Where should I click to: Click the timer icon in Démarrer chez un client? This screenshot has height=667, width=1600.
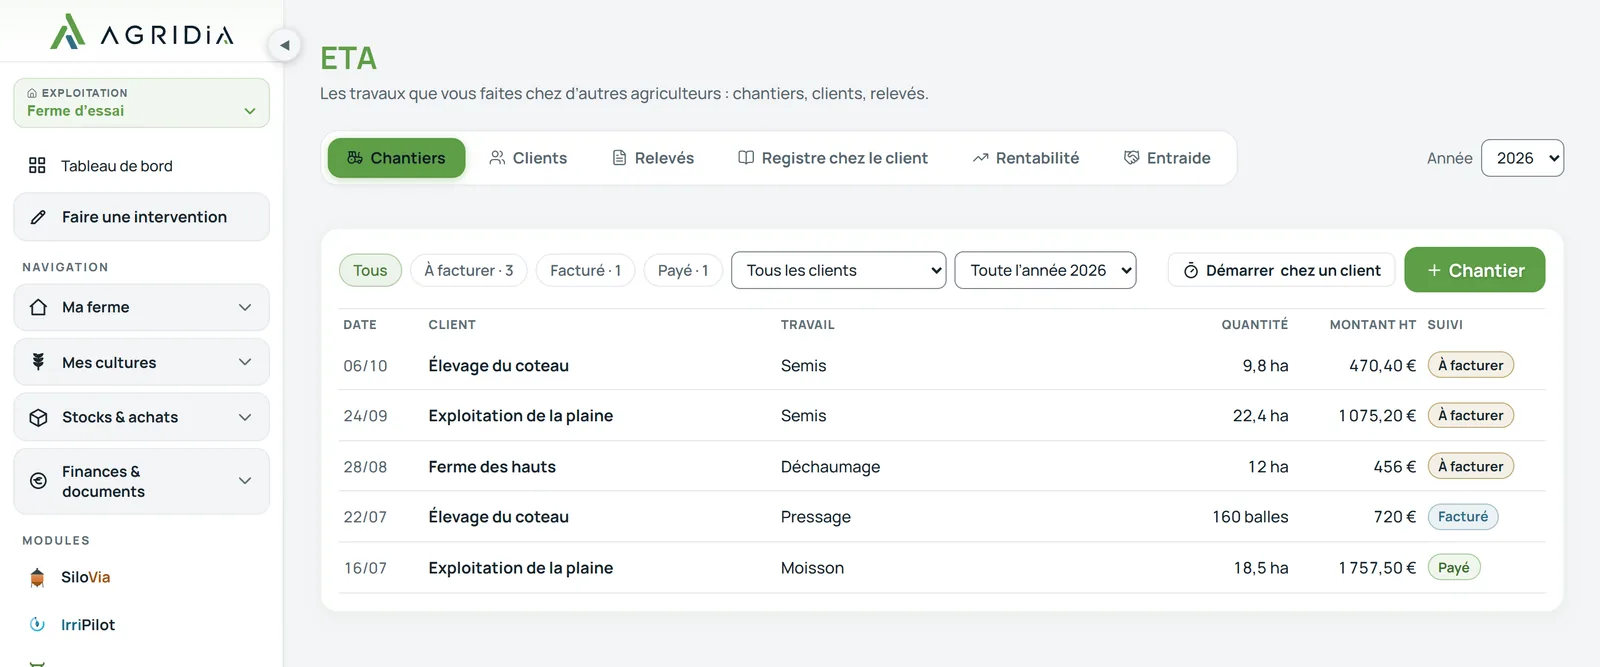1191,271
